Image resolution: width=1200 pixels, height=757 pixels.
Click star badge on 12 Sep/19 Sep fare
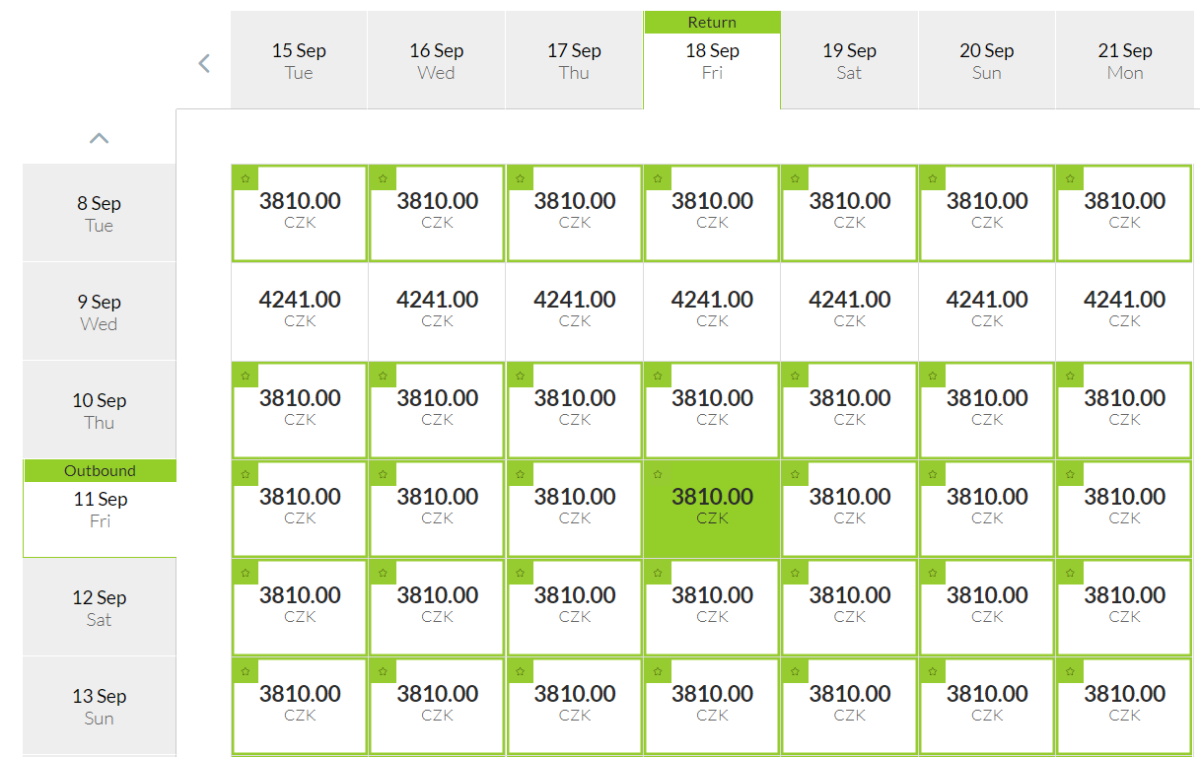795,573
